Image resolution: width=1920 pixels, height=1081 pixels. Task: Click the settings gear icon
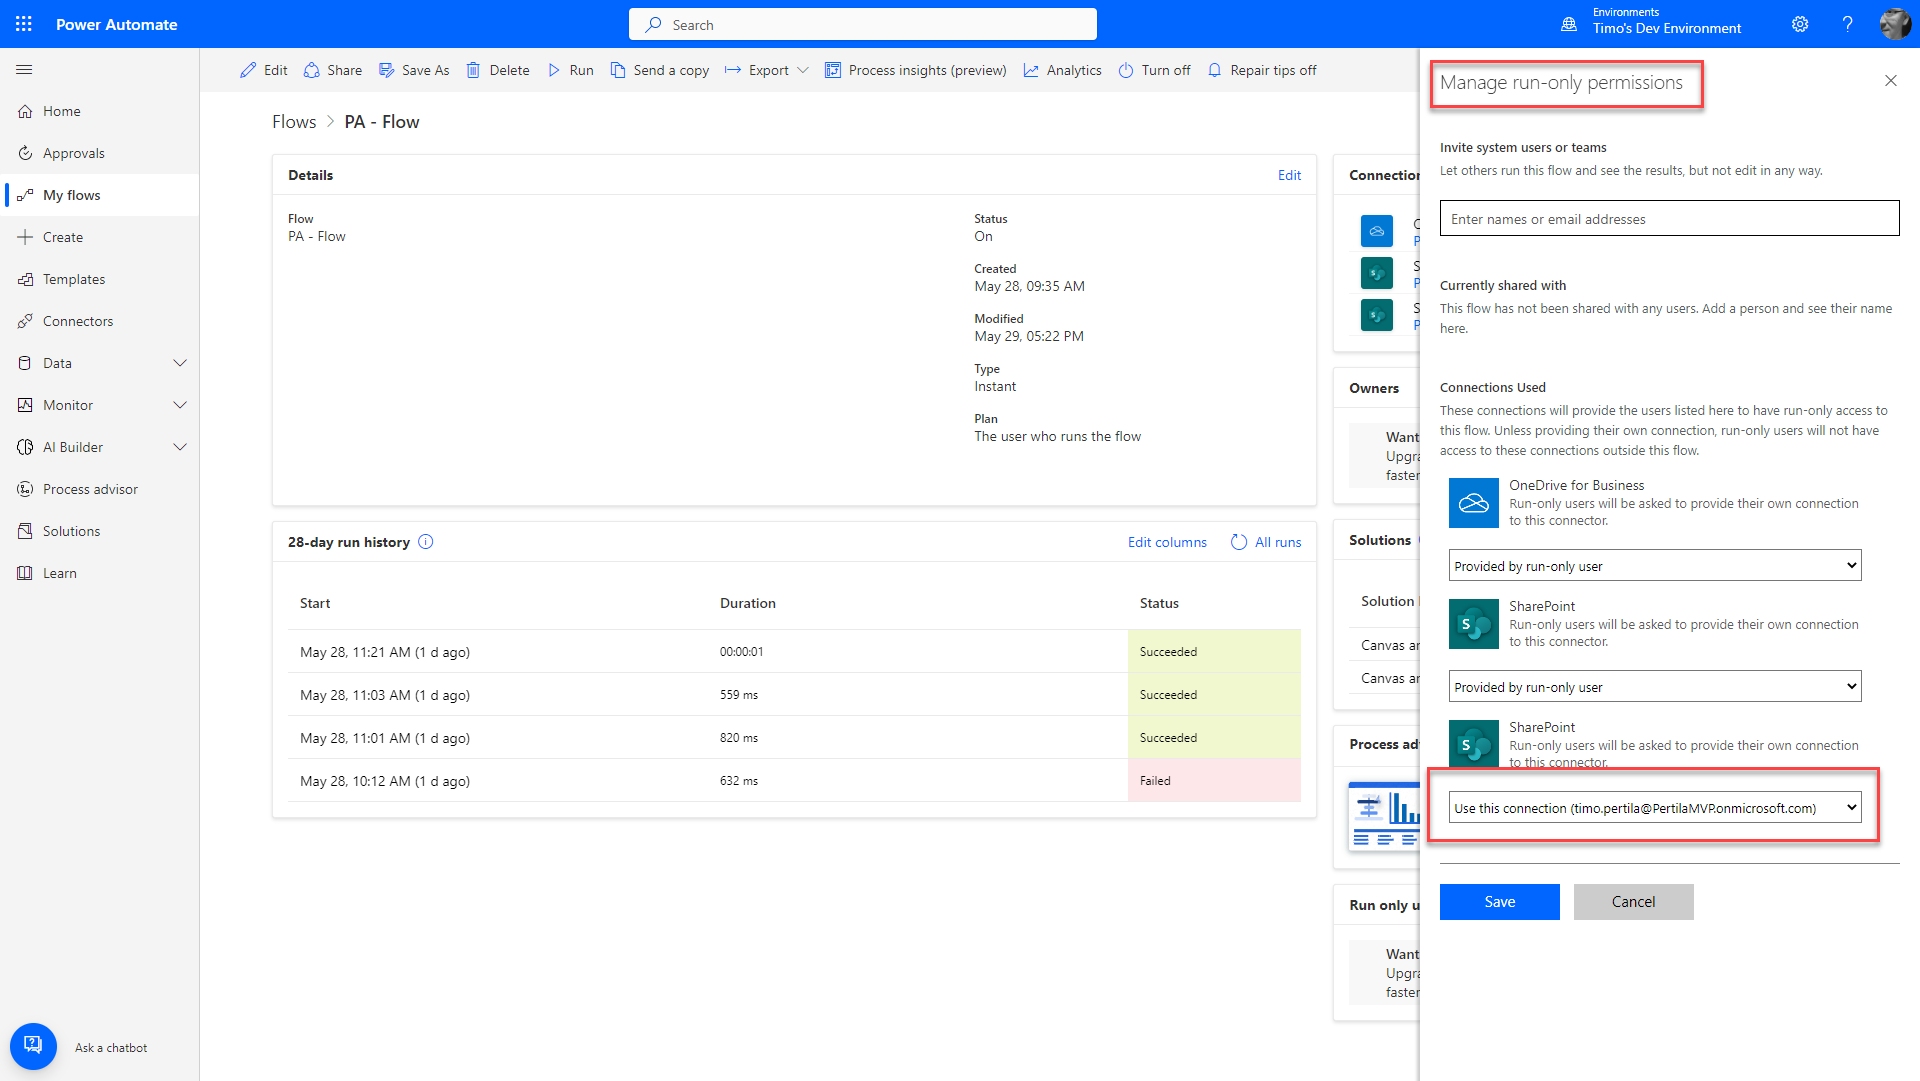[1800, 24]
